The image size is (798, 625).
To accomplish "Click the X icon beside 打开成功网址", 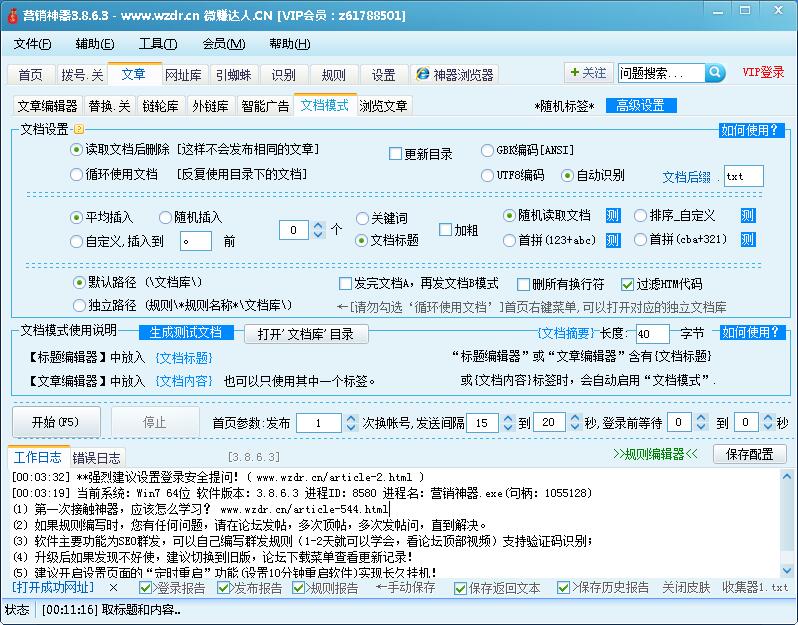I will [x=114, y=588].
